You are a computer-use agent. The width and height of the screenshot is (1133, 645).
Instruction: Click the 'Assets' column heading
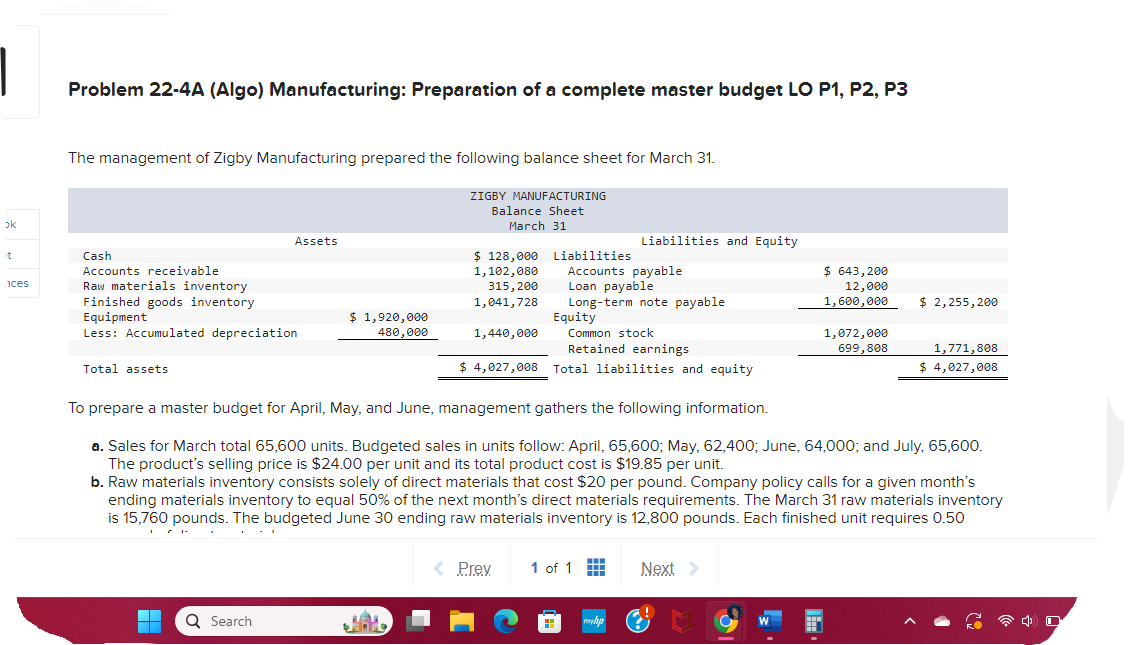316,241
